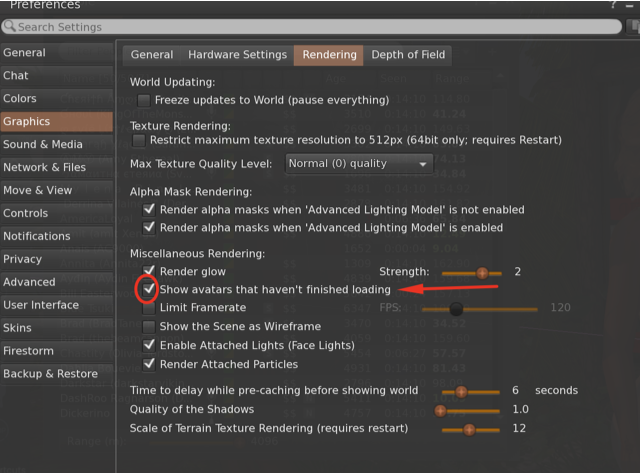The height and width of the screenshot is (473, 641).
Task: Click the glow Strength slider
Action: [x=472, y=273]
